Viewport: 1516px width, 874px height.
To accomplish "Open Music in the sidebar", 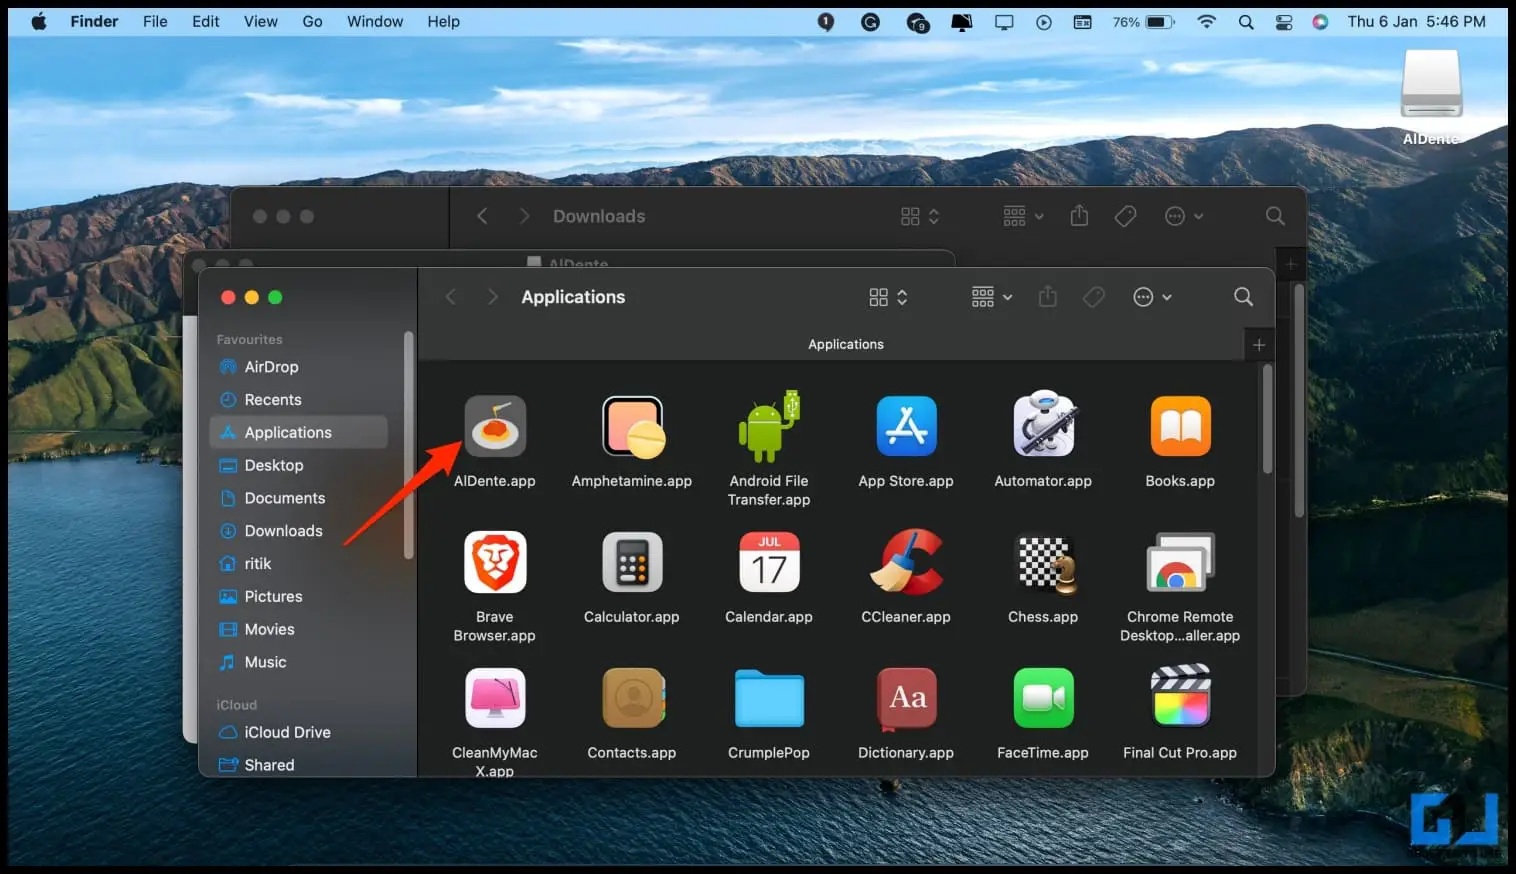I will tap(298, 662).
